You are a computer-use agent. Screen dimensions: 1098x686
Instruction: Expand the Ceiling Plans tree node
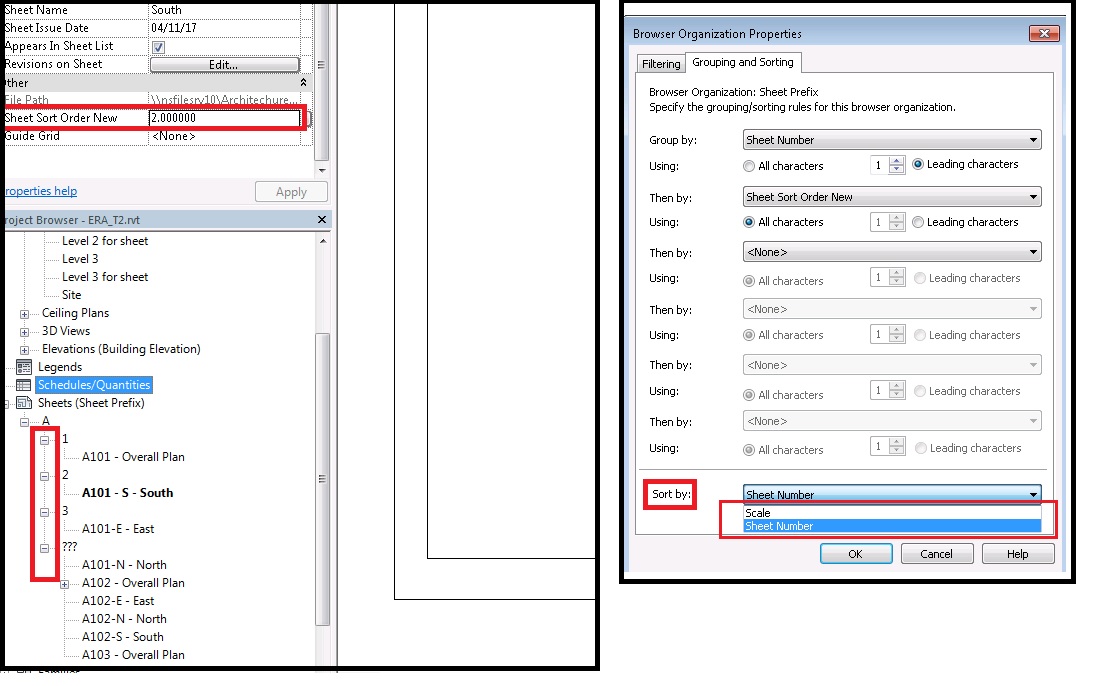(24, 313)
